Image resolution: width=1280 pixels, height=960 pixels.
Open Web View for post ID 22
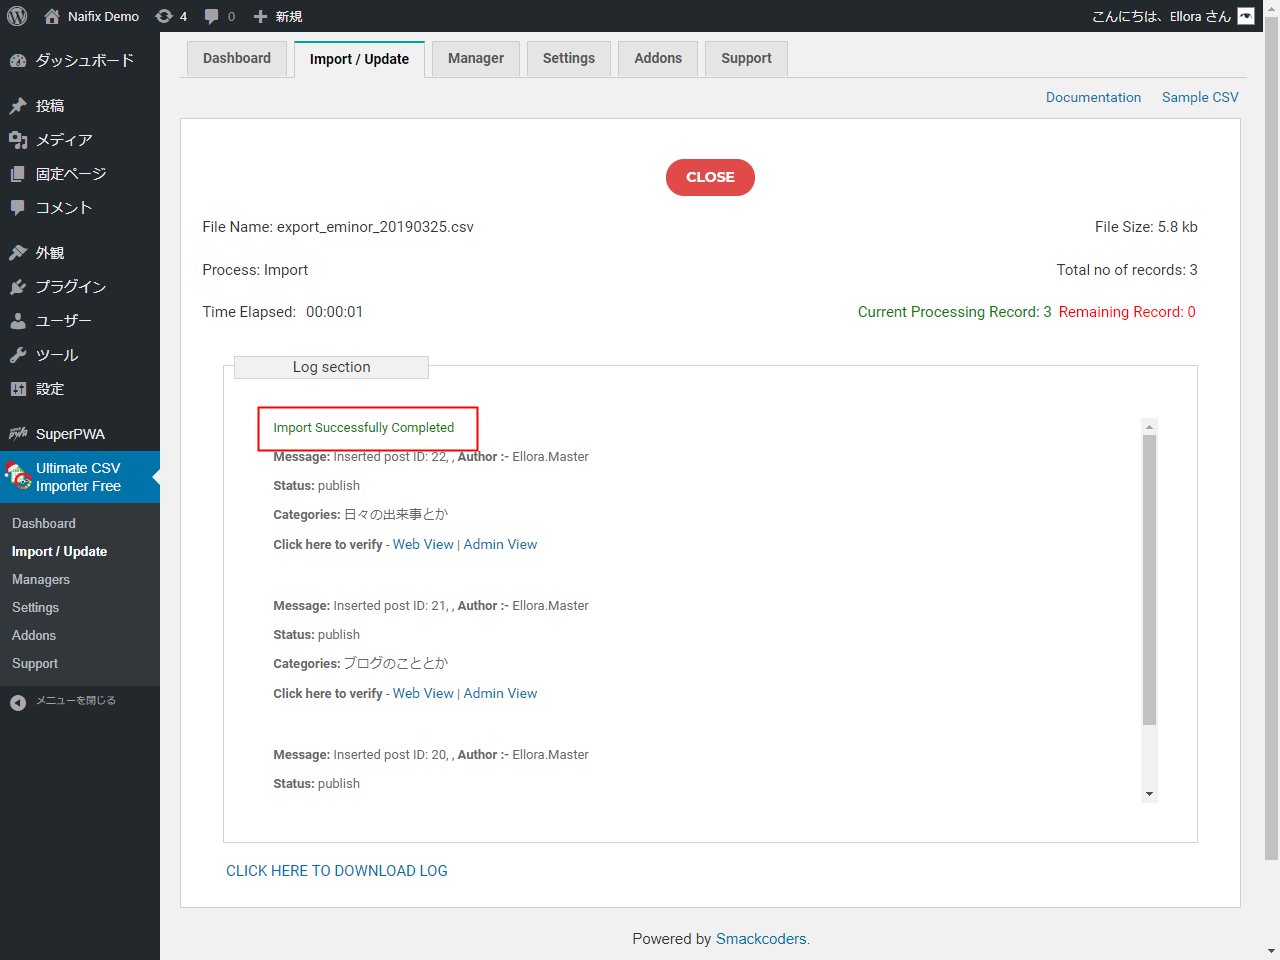(x=423, y=544)
